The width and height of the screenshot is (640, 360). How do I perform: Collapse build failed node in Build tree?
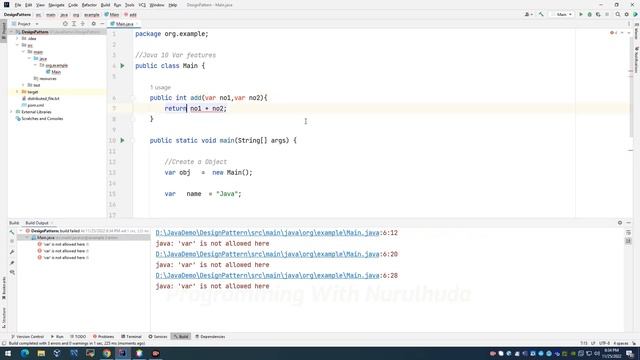point(21,231)
